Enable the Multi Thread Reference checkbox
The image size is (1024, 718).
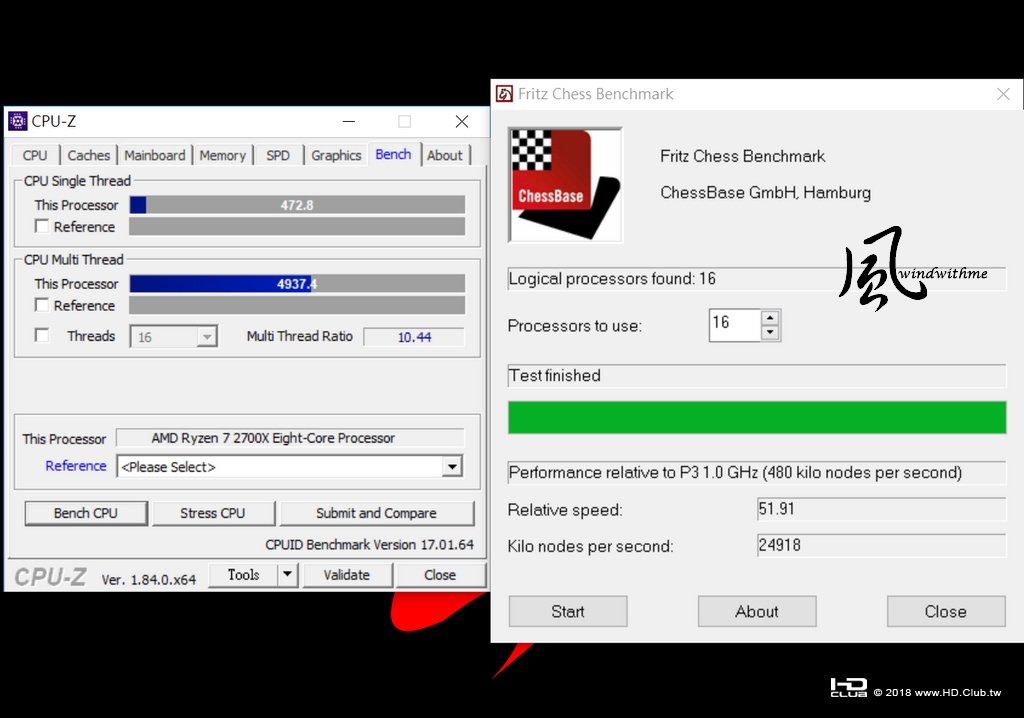[42, 305]
